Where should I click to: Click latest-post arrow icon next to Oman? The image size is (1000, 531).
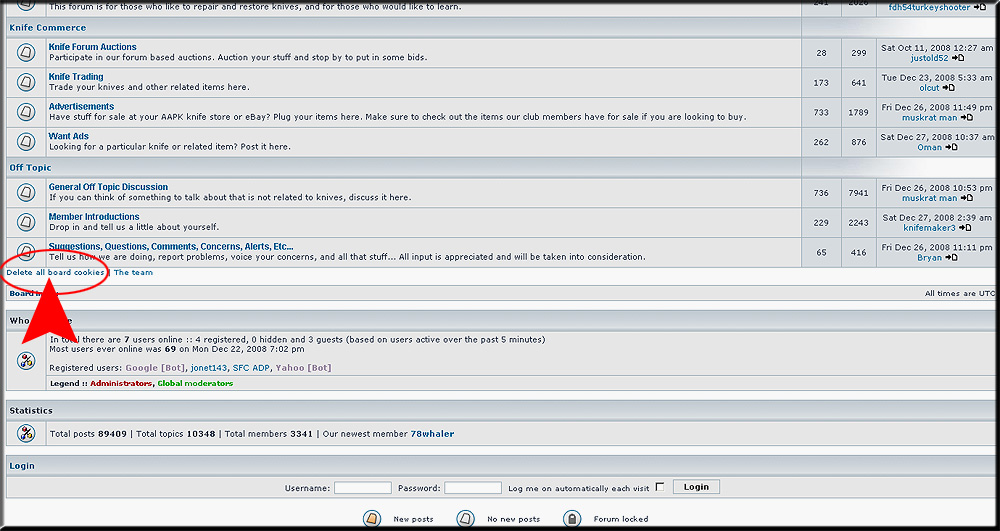951,147
